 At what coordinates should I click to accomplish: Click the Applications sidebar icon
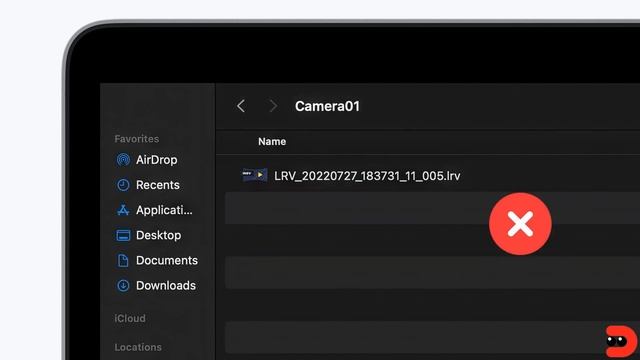[123, 210]
